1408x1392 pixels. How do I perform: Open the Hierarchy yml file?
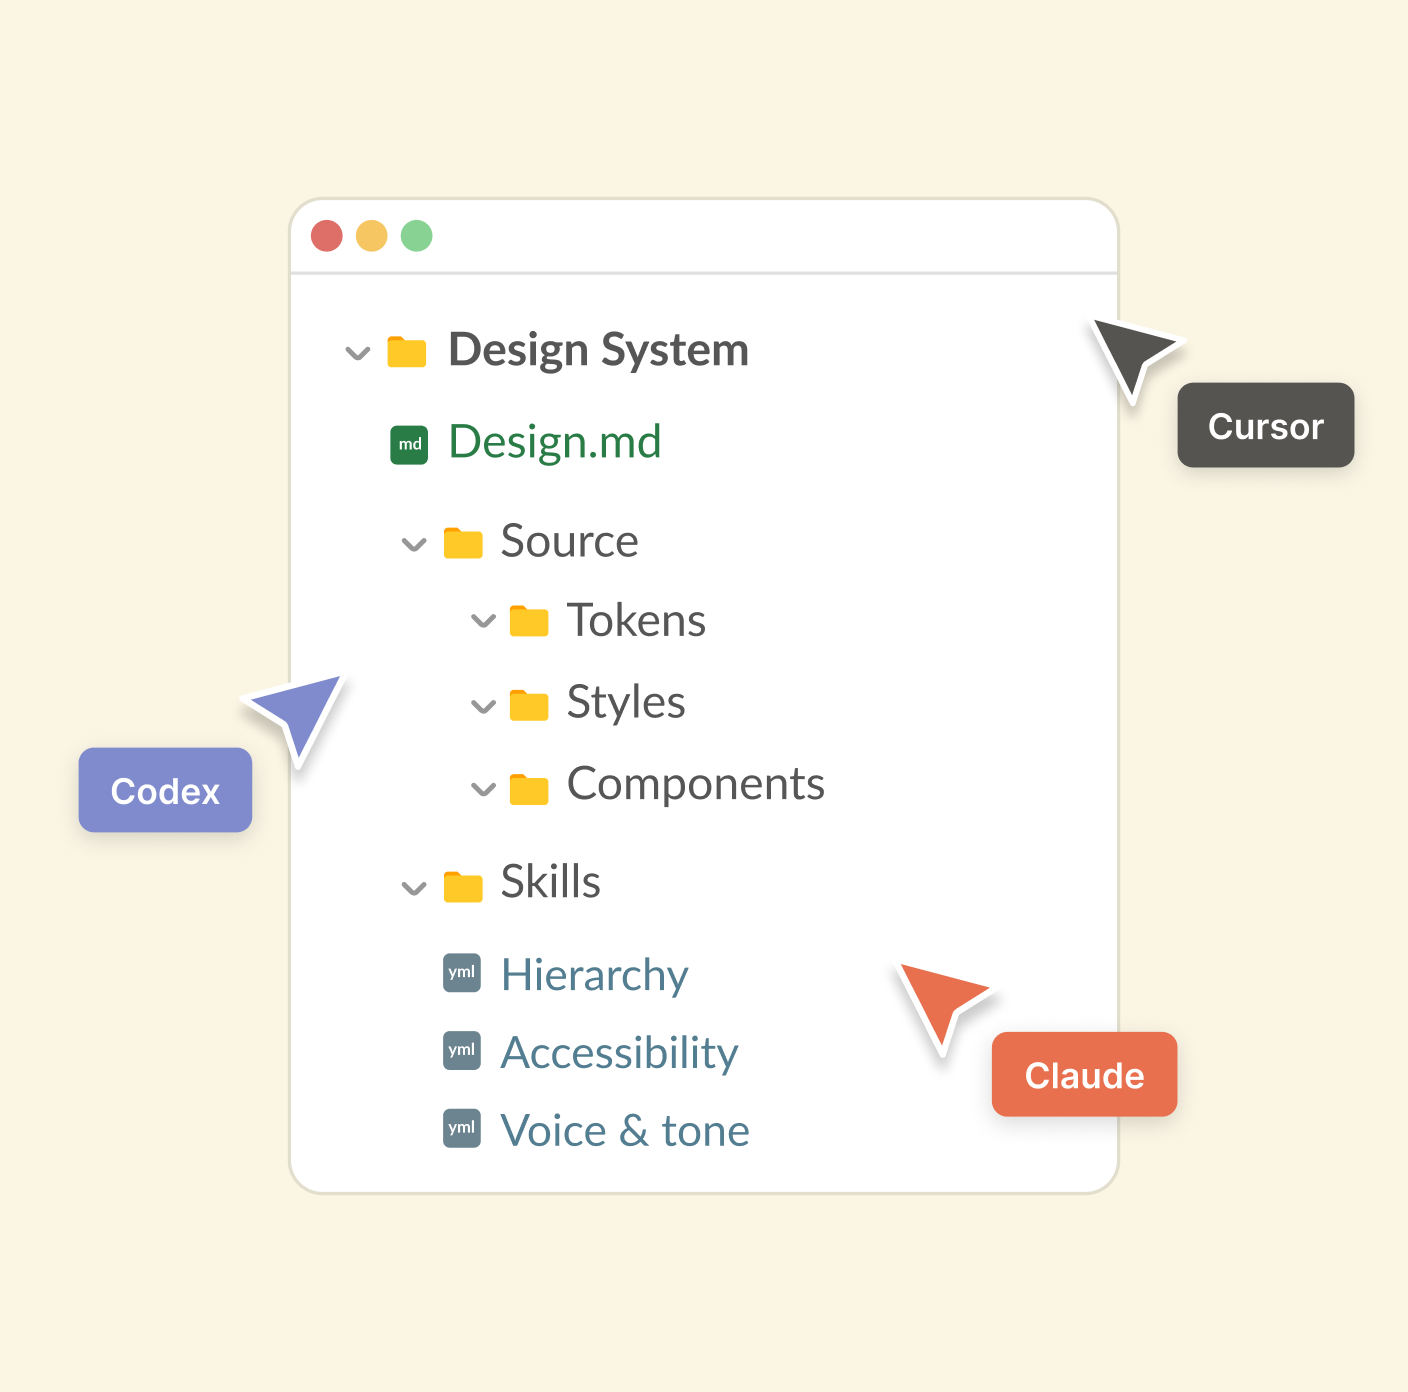(595, 975)
